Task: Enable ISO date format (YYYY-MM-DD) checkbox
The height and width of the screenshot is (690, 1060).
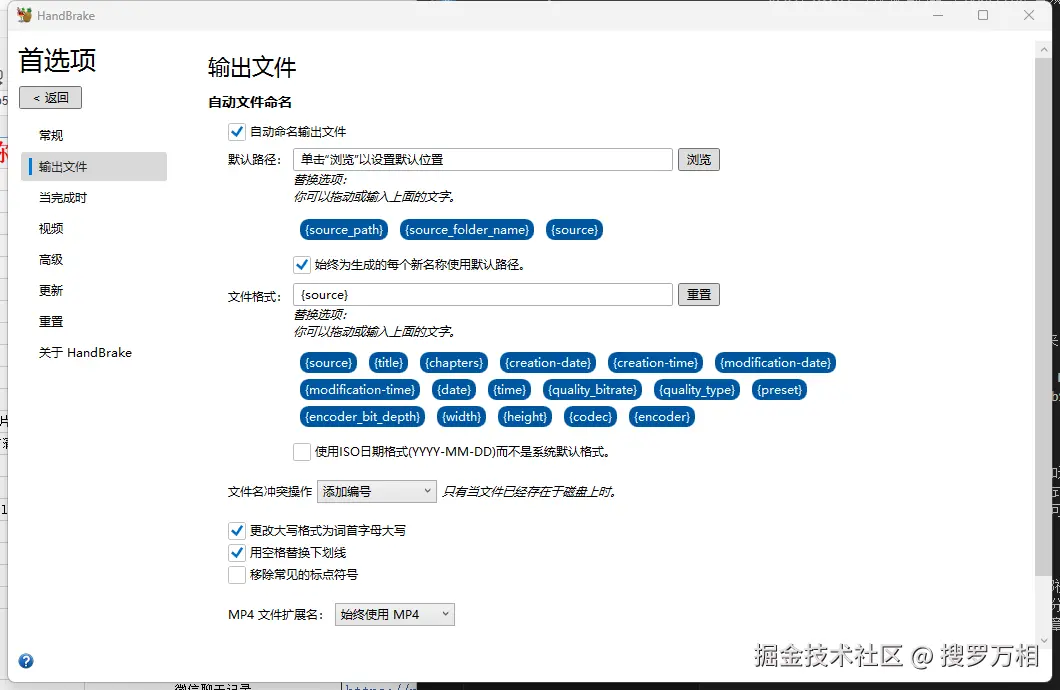Action: tap(302, 451)
